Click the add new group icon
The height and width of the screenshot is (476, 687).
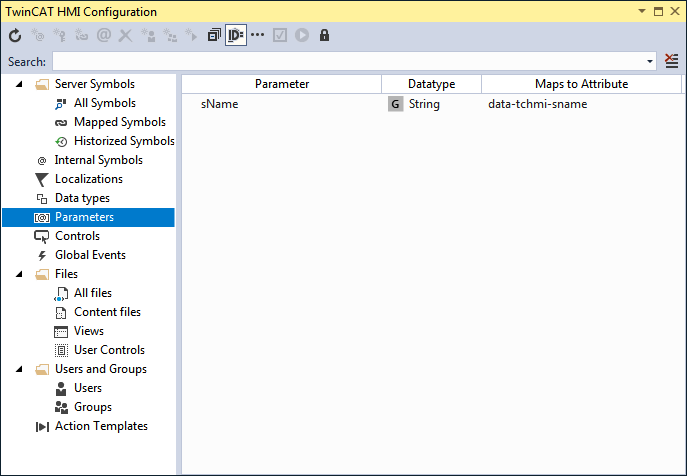tap(170, 36)
